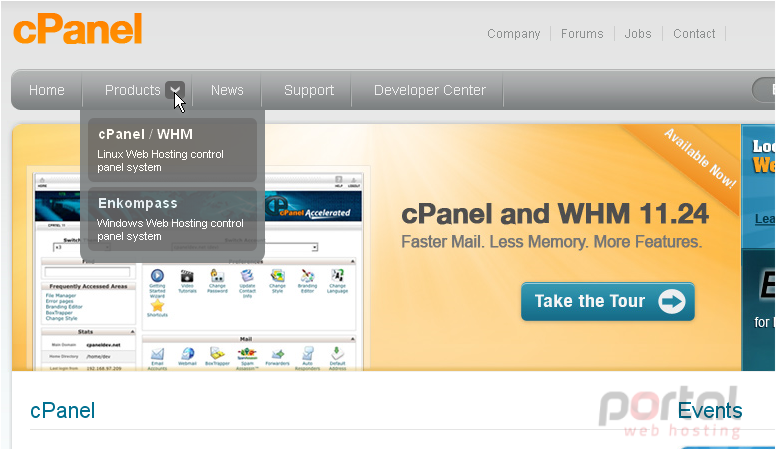Click the Events section heading
The width and height of the screenshot is (776, 450).
pyautogui.click(x=710, y=411)
